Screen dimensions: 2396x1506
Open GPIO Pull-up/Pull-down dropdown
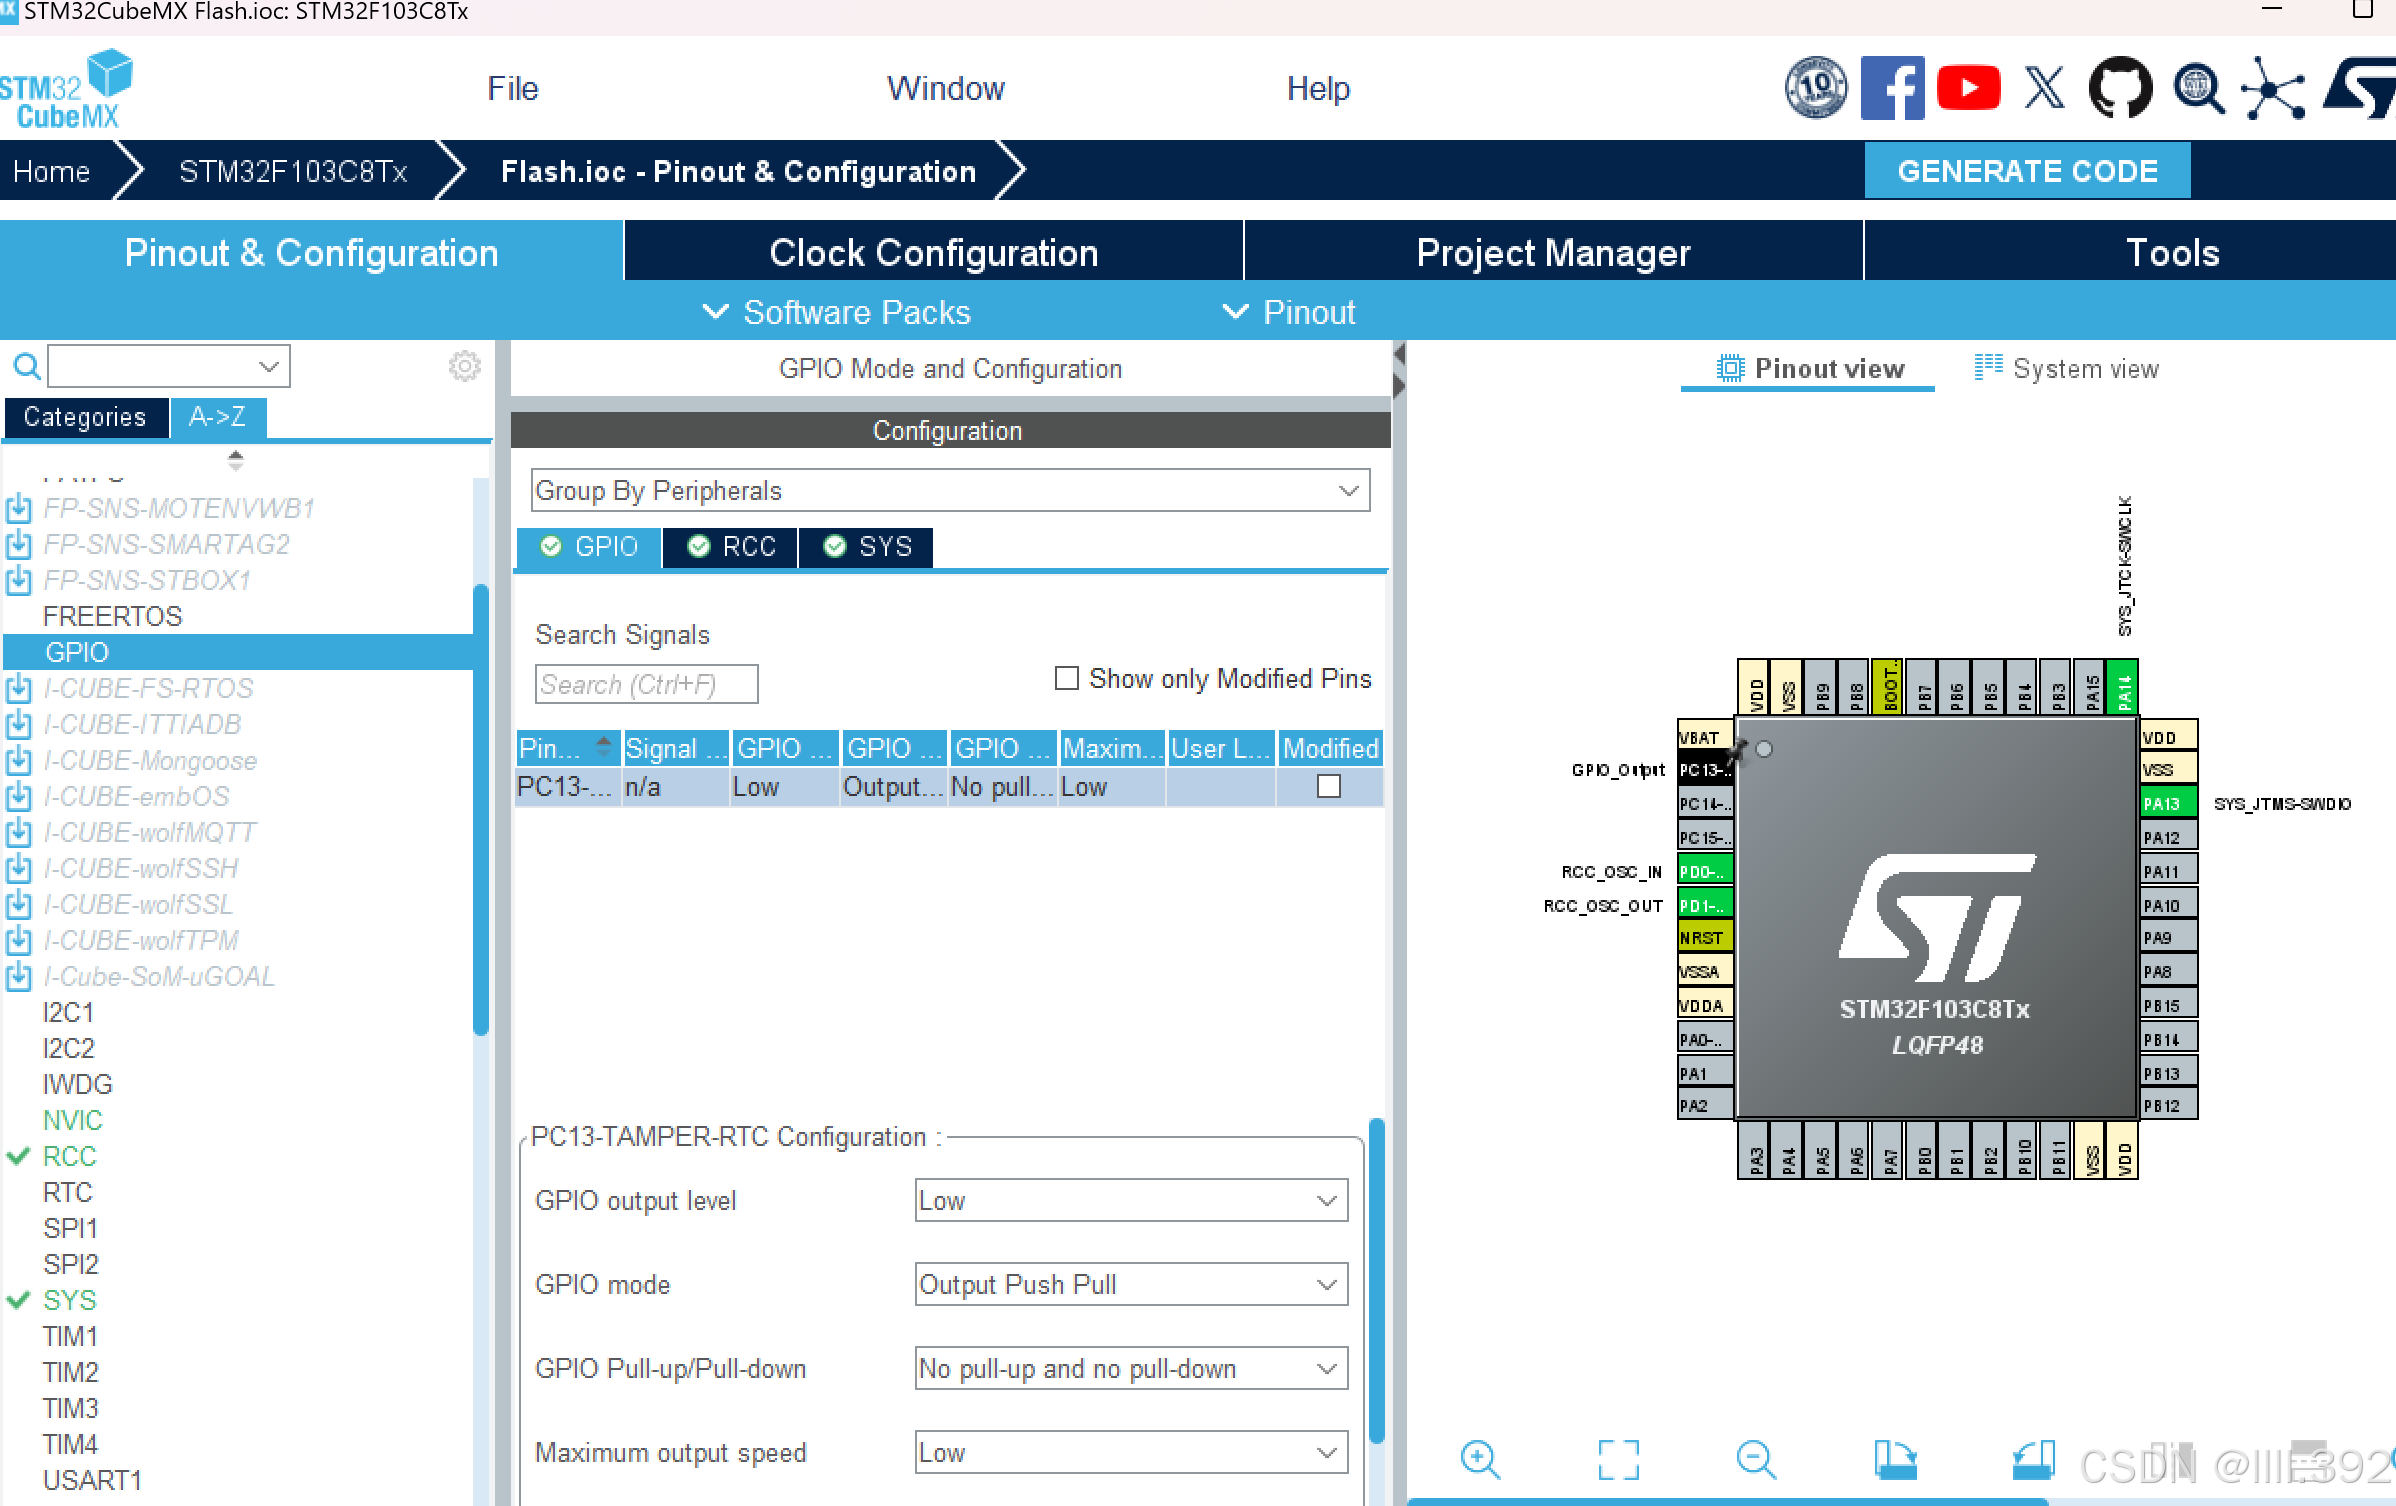tap(1131, 1369)
